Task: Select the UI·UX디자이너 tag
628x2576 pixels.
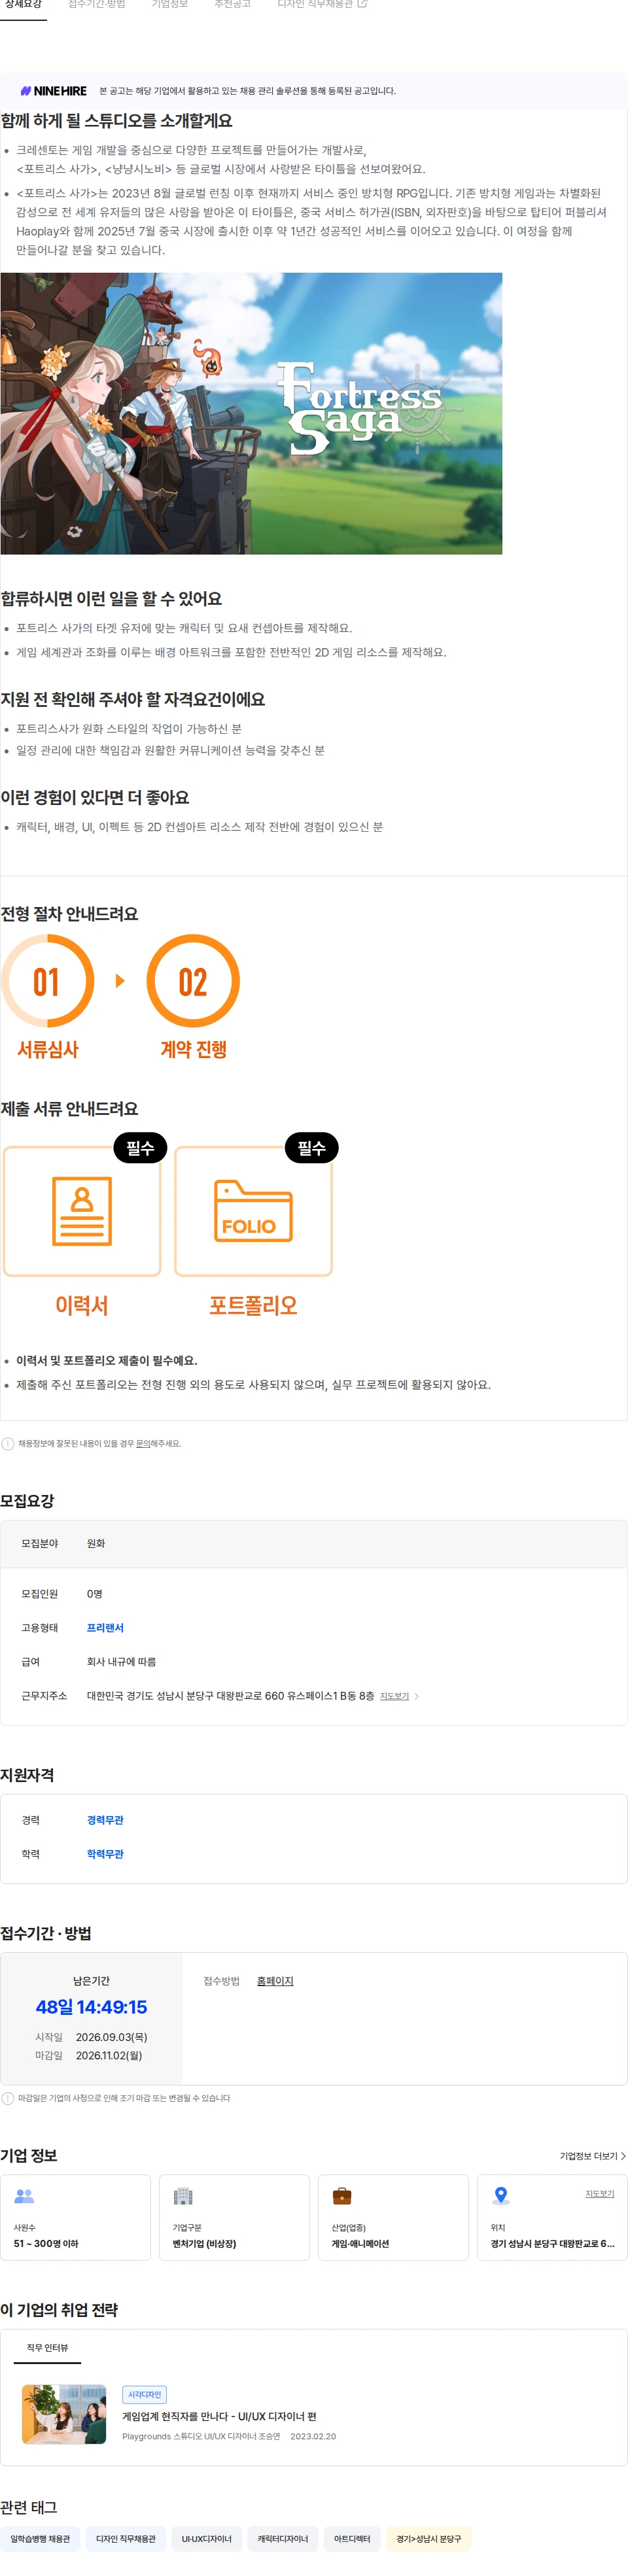Action: pyautogui.click(x=206, y=2539)
